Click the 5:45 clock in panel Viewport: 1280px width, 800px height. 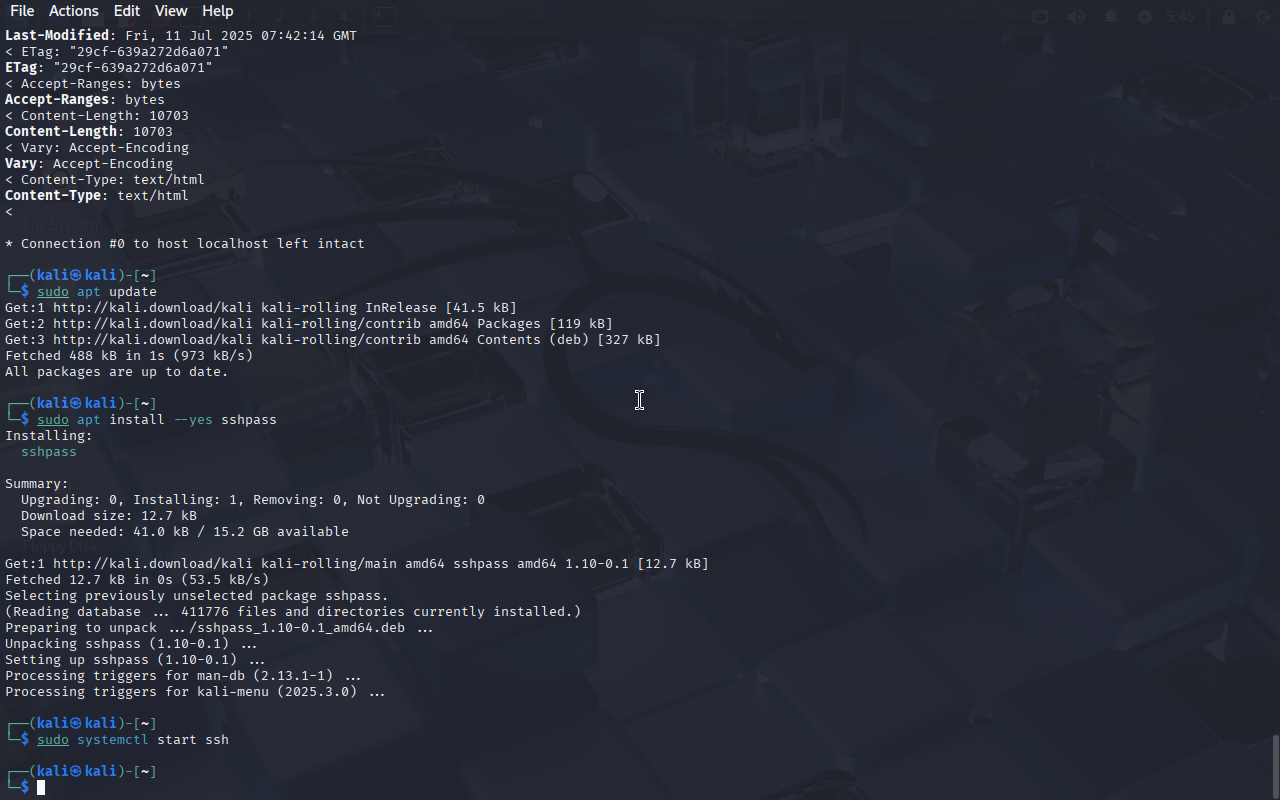tap(1180, 17)
